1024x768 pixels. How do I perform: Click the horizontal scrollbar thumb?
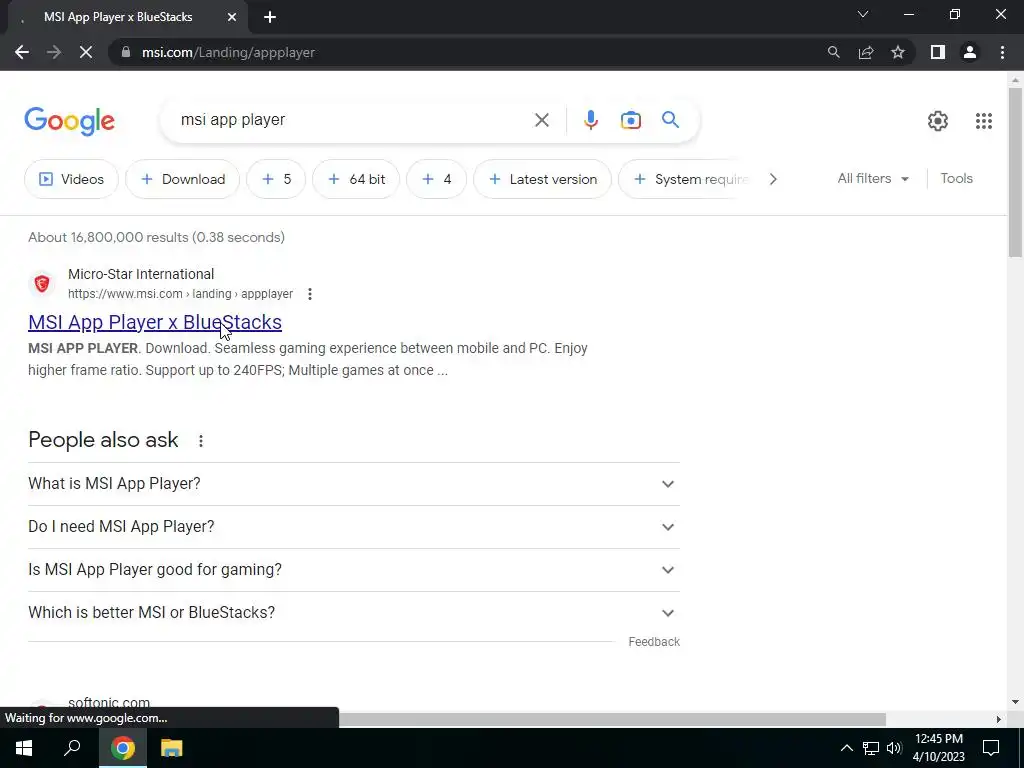coord(611,719)
